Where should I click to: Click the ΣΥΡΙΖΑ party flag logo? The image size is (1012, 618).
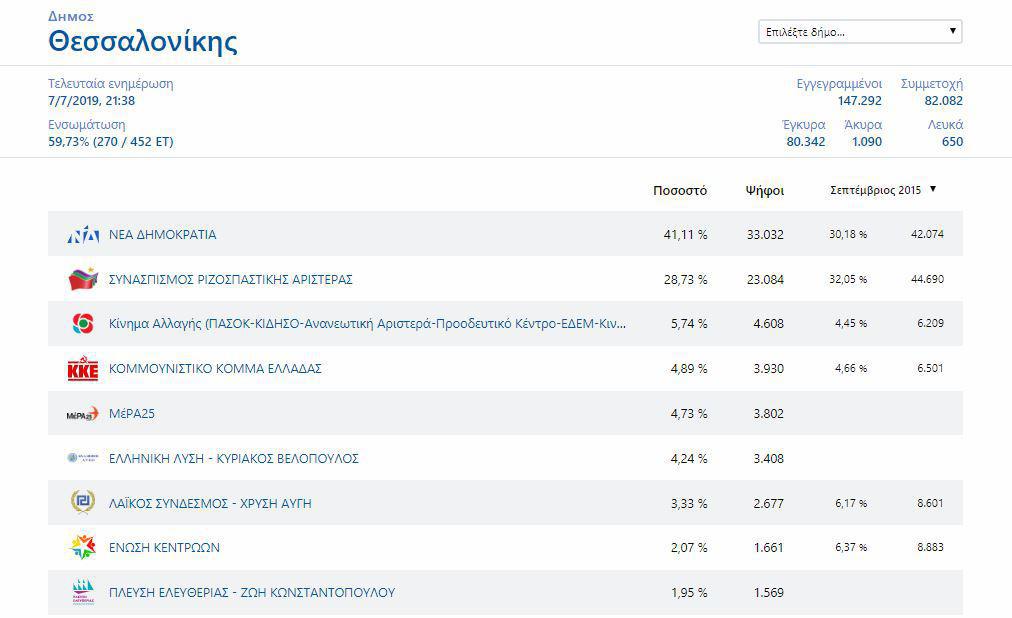pyautogui.click(x=82, y=279)
